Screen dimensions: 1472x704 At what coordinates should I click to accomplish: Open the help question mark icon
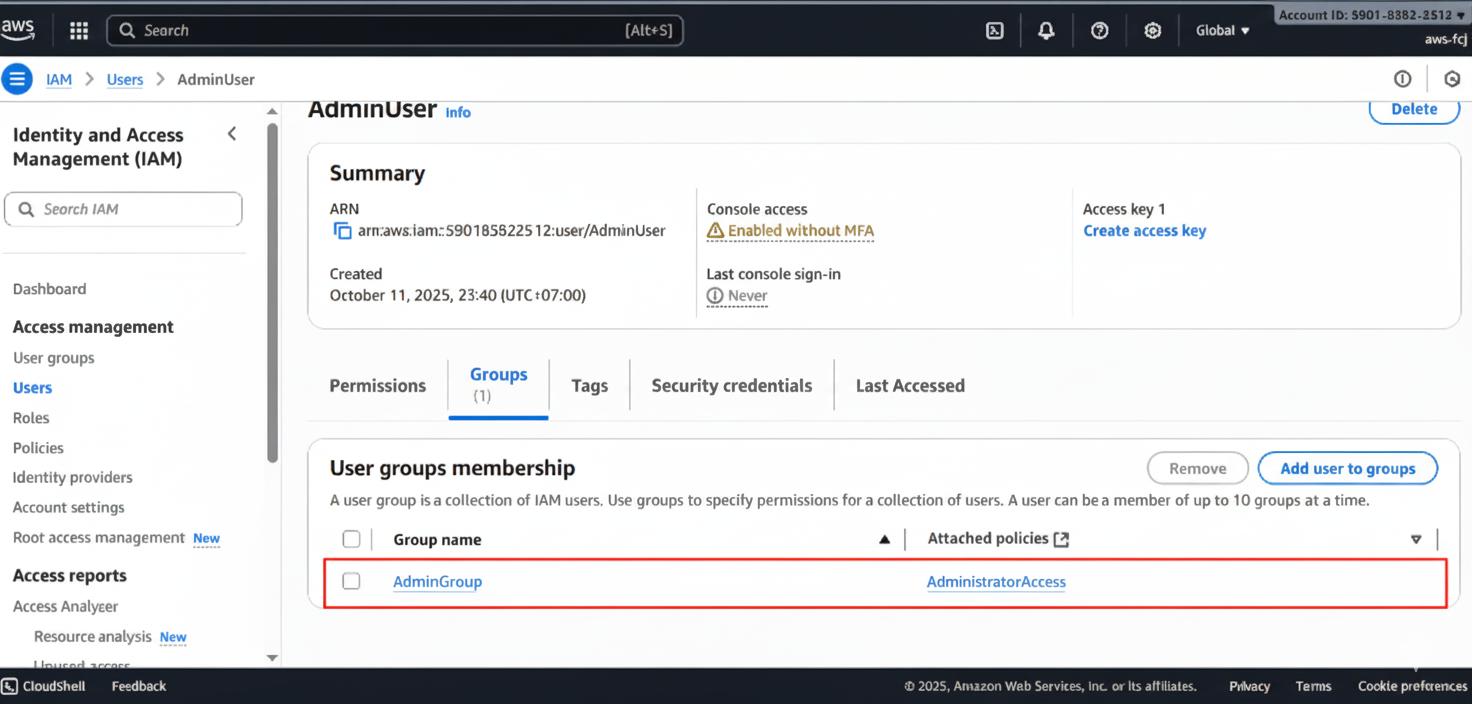[1100, 31]
